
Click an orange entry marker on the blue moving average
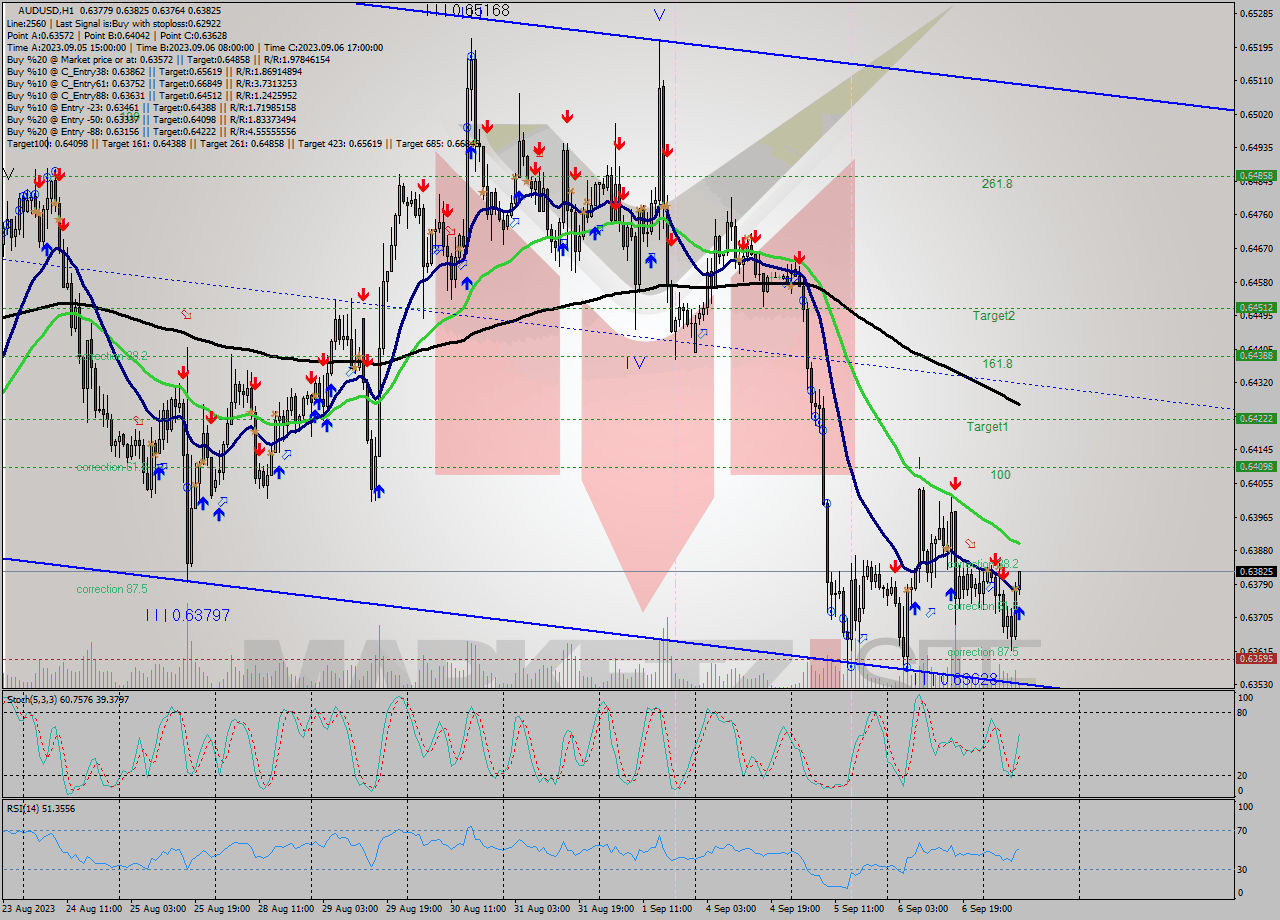(x=946, y=548)
